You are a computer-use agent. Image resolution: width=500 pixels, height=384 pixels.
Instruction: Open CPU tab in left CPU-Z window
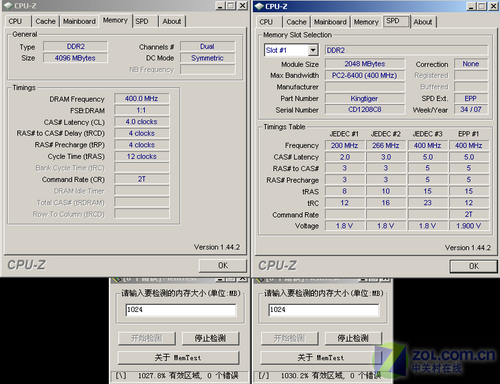point(15,21)
